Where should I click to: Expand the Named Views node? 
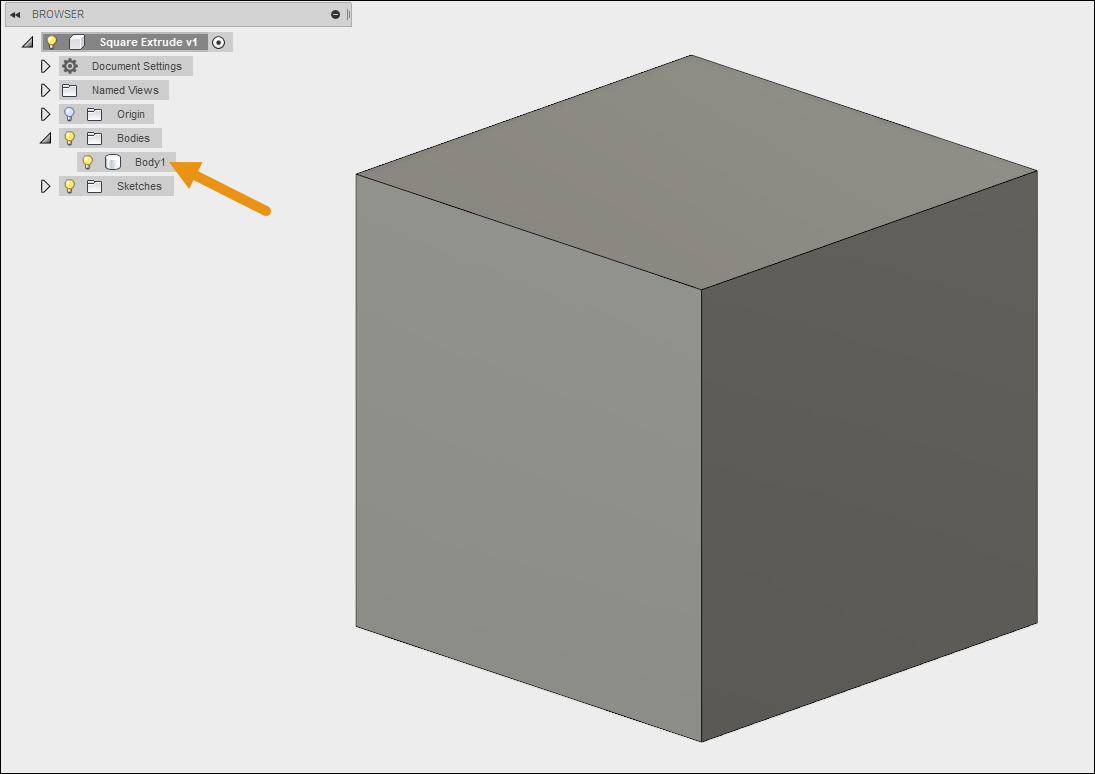click(45, 90)
